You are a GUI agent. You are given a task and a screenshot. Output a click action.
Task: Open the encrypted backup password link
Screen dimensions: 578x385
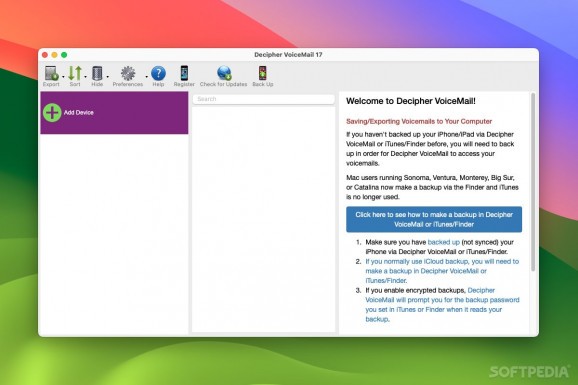coord(442,305)
